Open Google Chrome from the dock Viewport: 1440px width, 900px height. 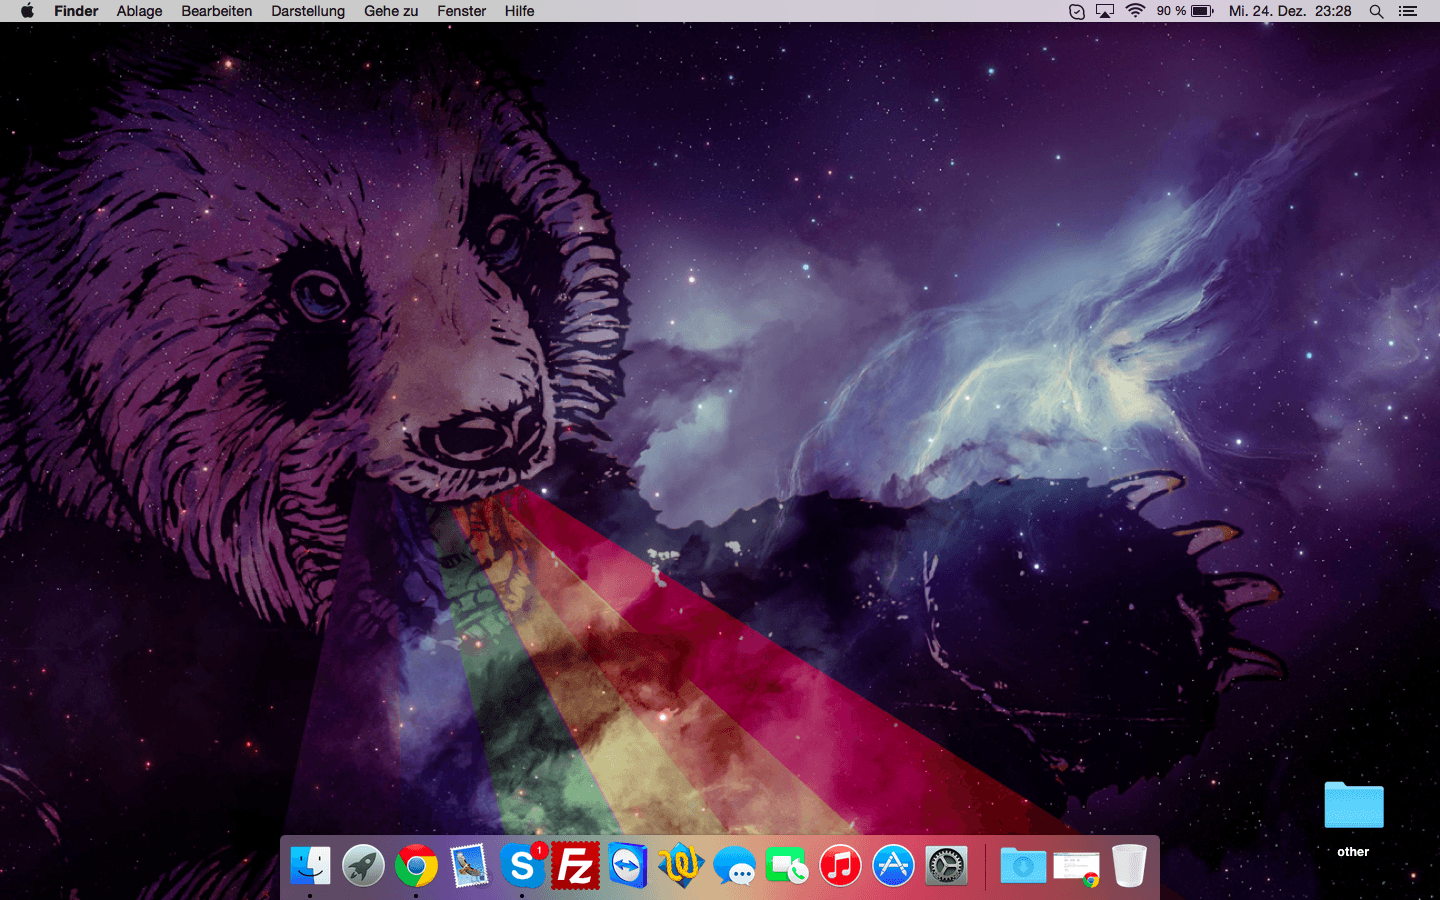tap(416, 866)
